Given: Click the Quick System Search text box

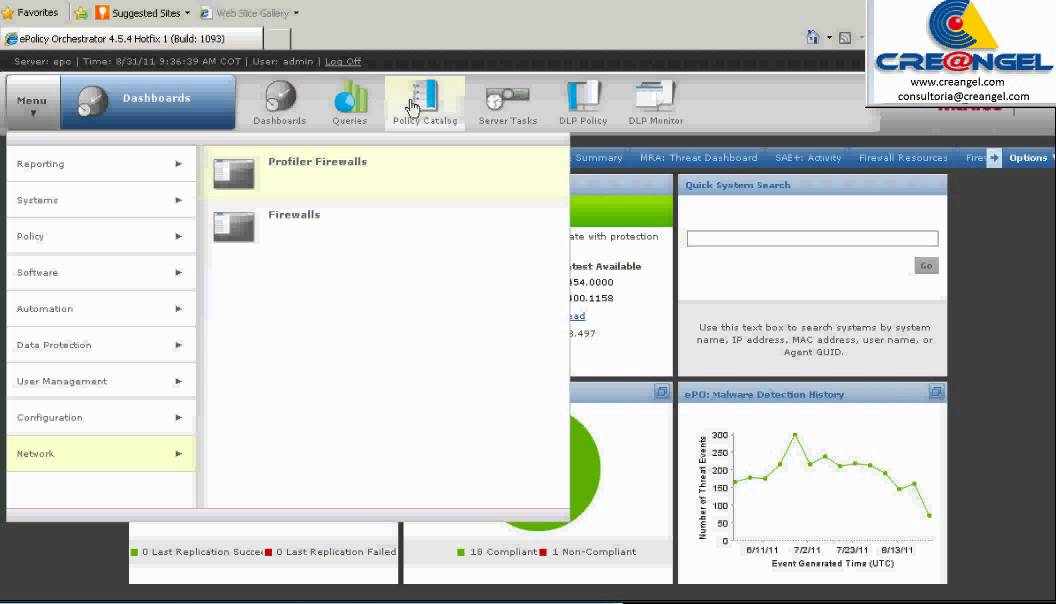Looking at the screenshot, I should [x=812, y=238].
